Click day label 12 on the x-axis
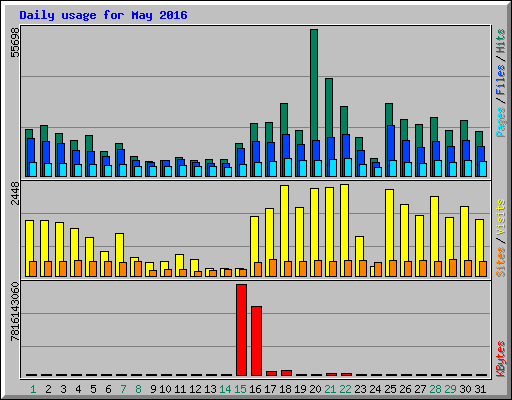 click(x=195, y=389)
